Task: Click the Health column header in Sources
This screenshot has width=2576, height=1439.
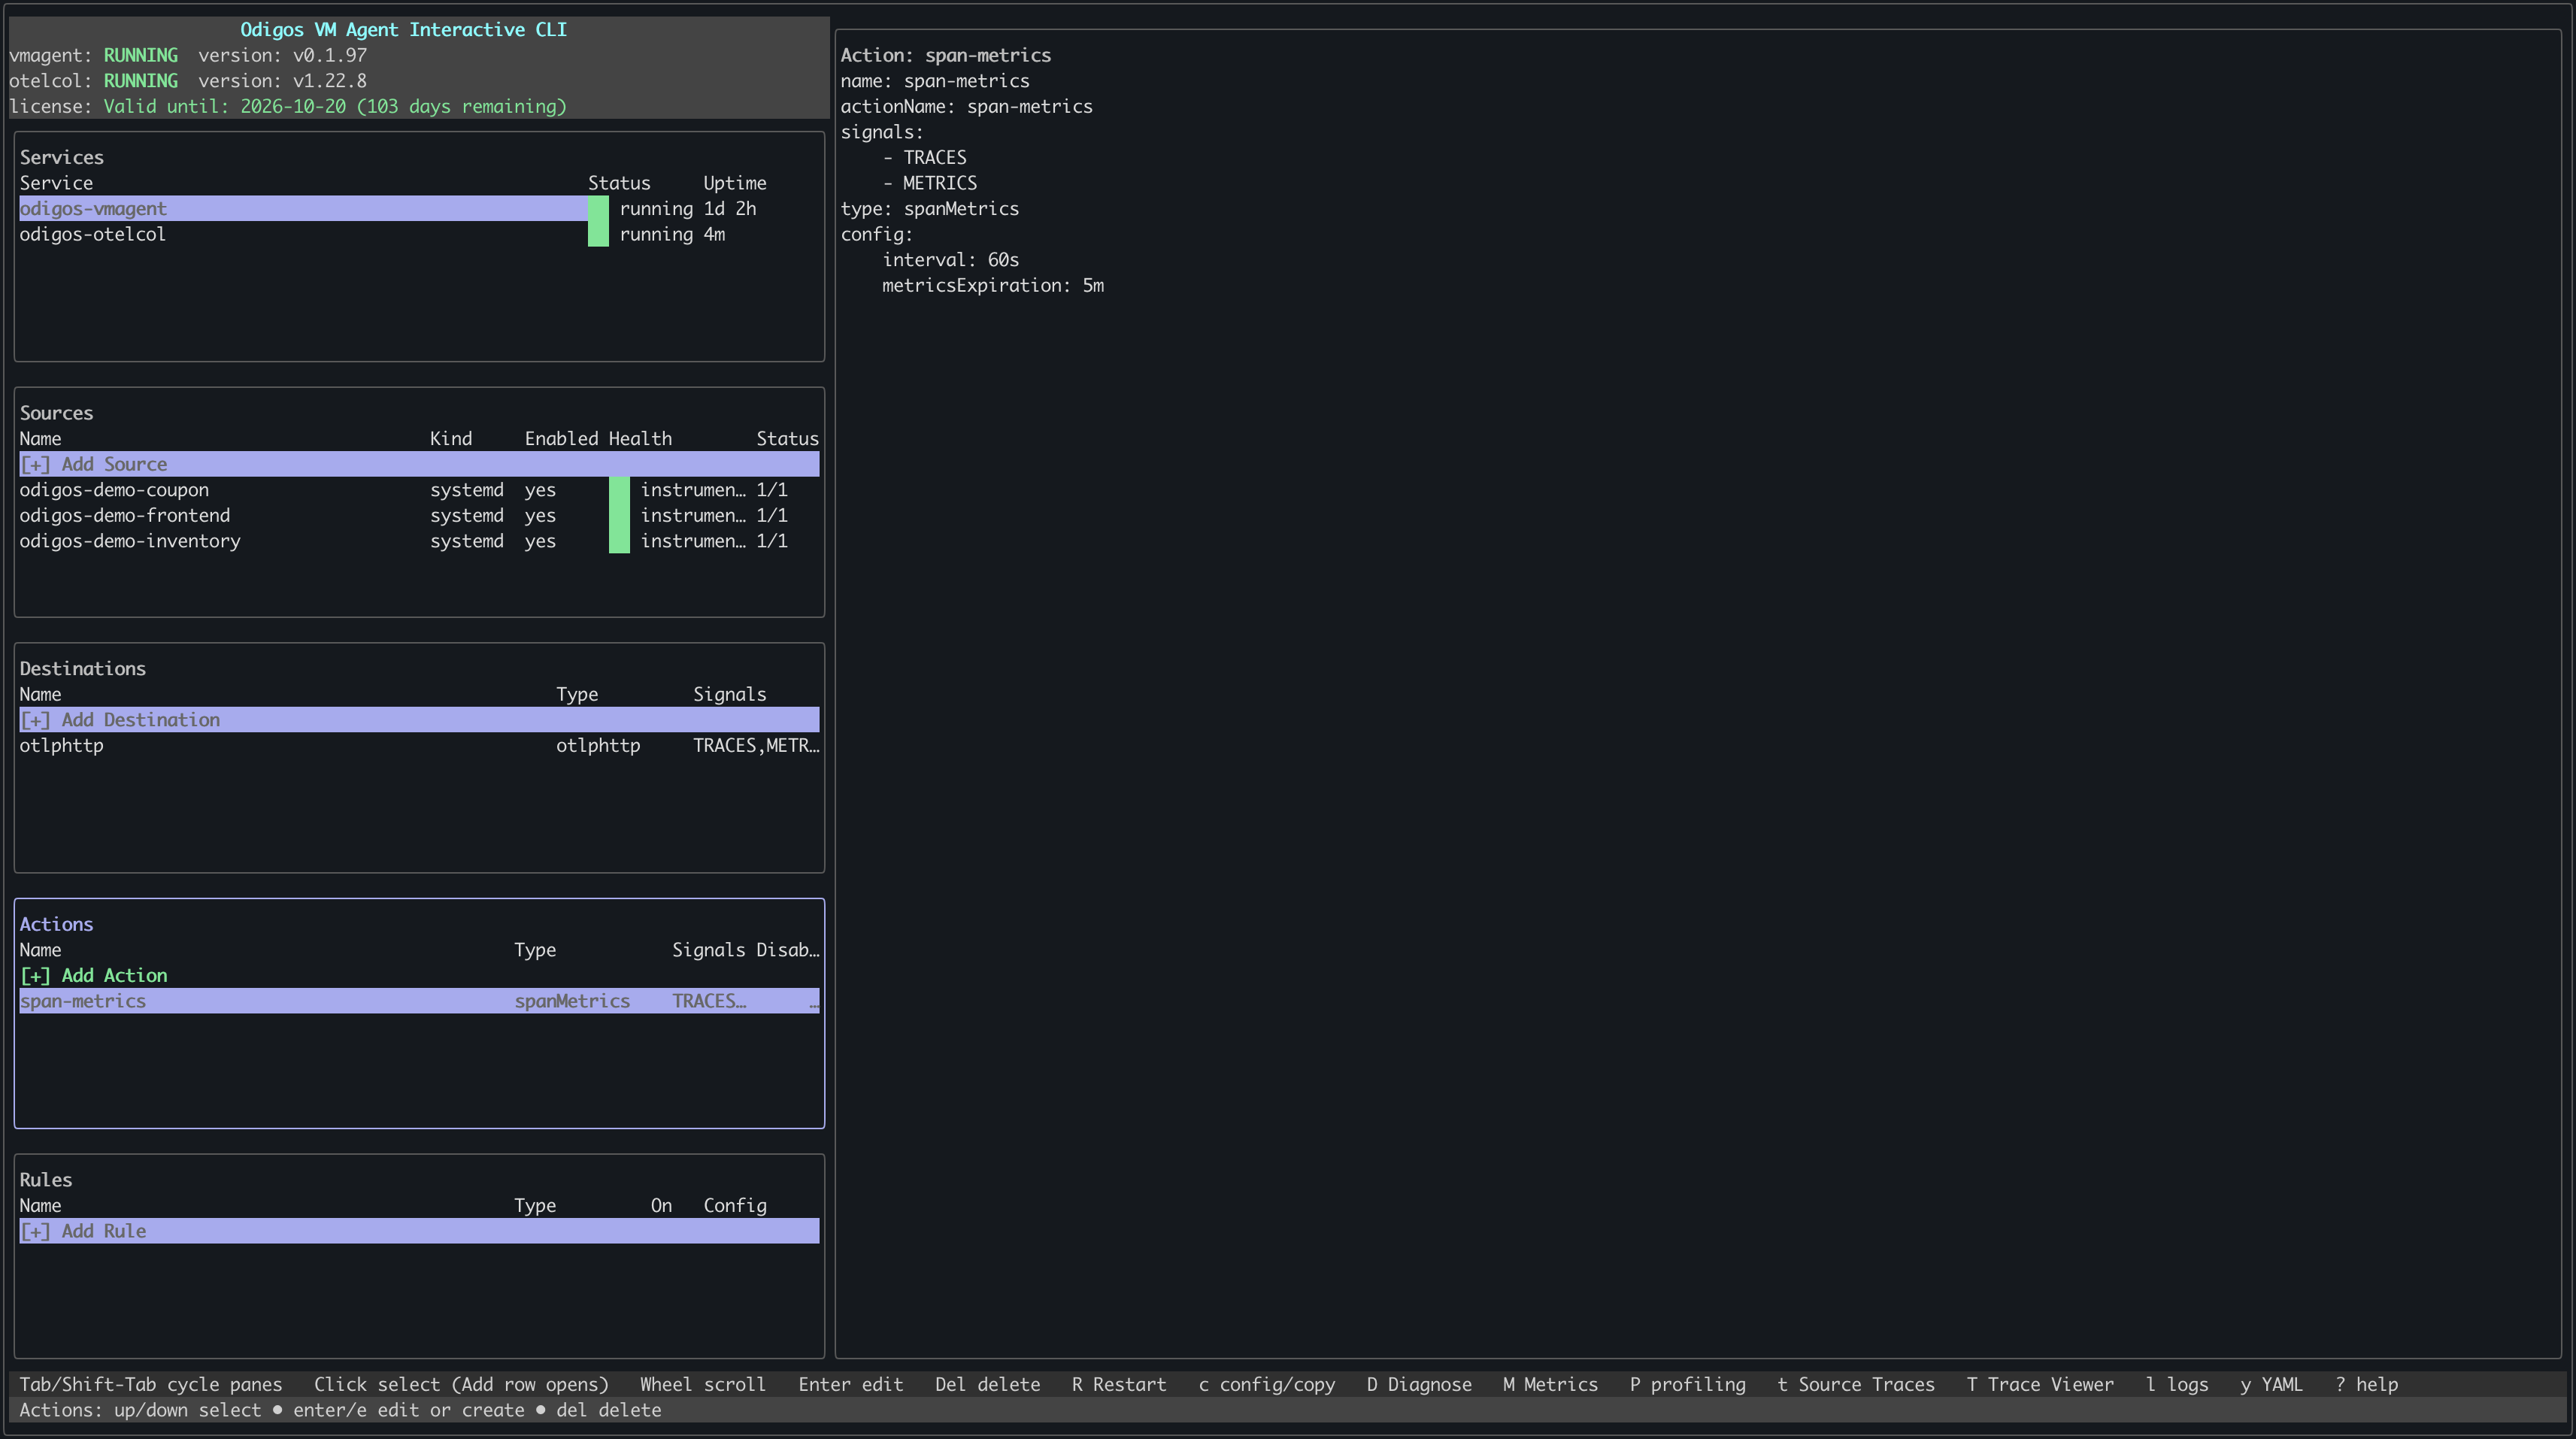Action: coord(640,439)
